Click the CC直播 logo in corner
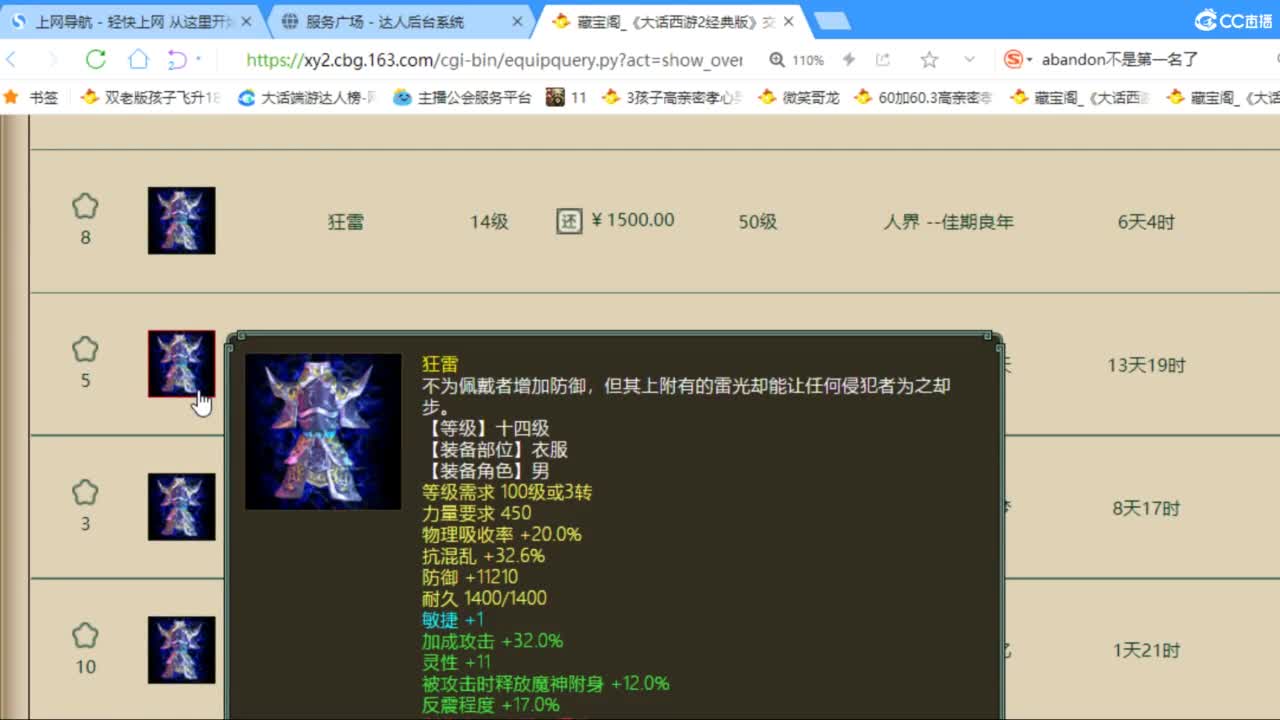The image size is (1280, 720). pos(1233,21)
